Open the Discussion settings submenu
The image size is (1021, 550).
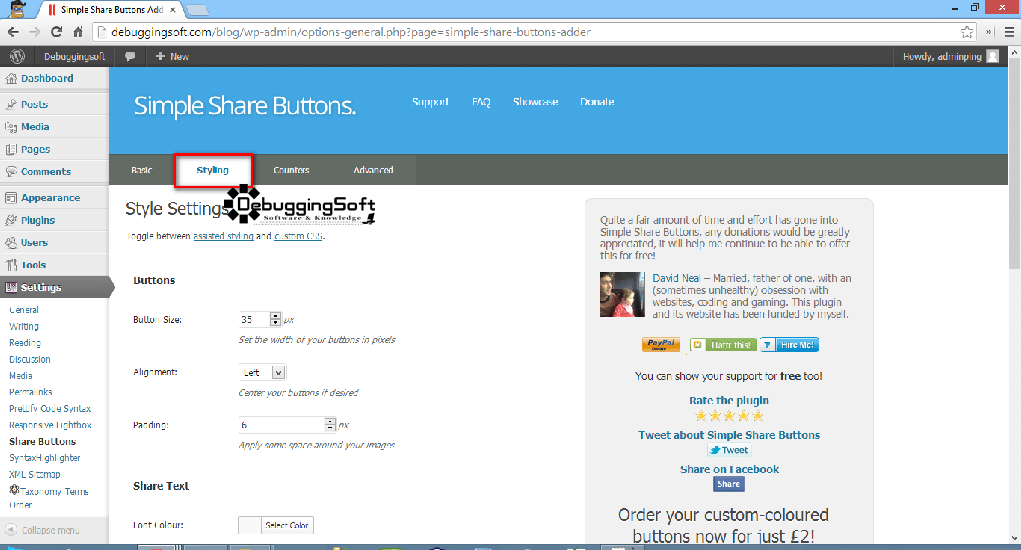[30, 359]
